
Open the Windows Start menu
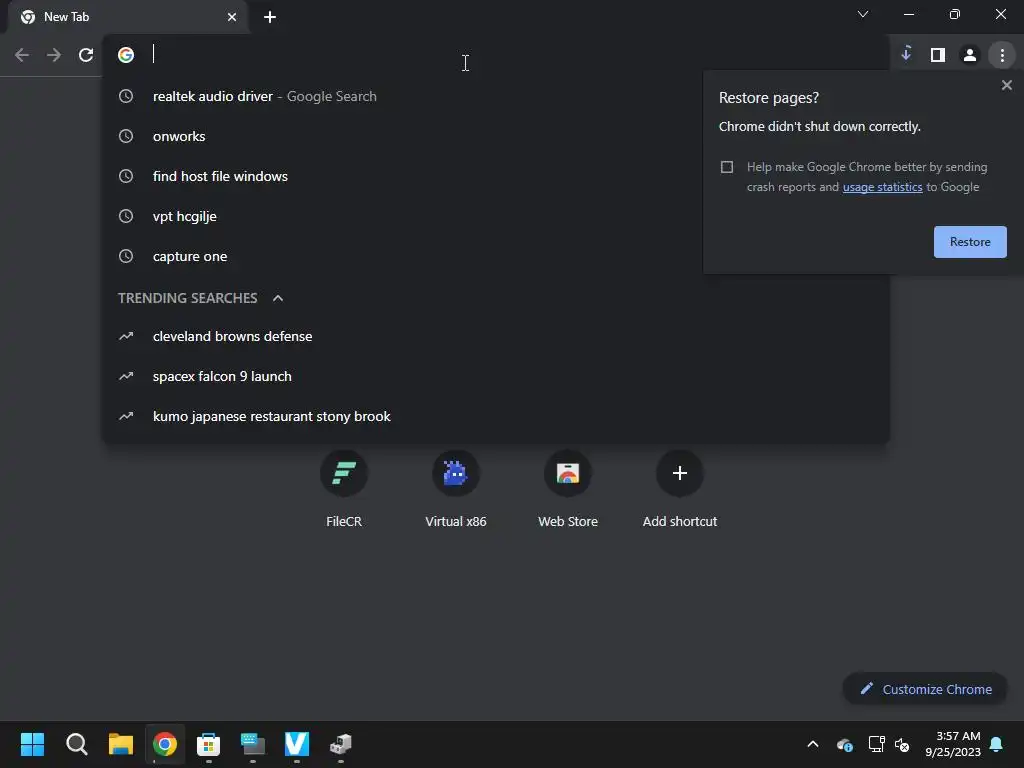click(x=32, y=744)
